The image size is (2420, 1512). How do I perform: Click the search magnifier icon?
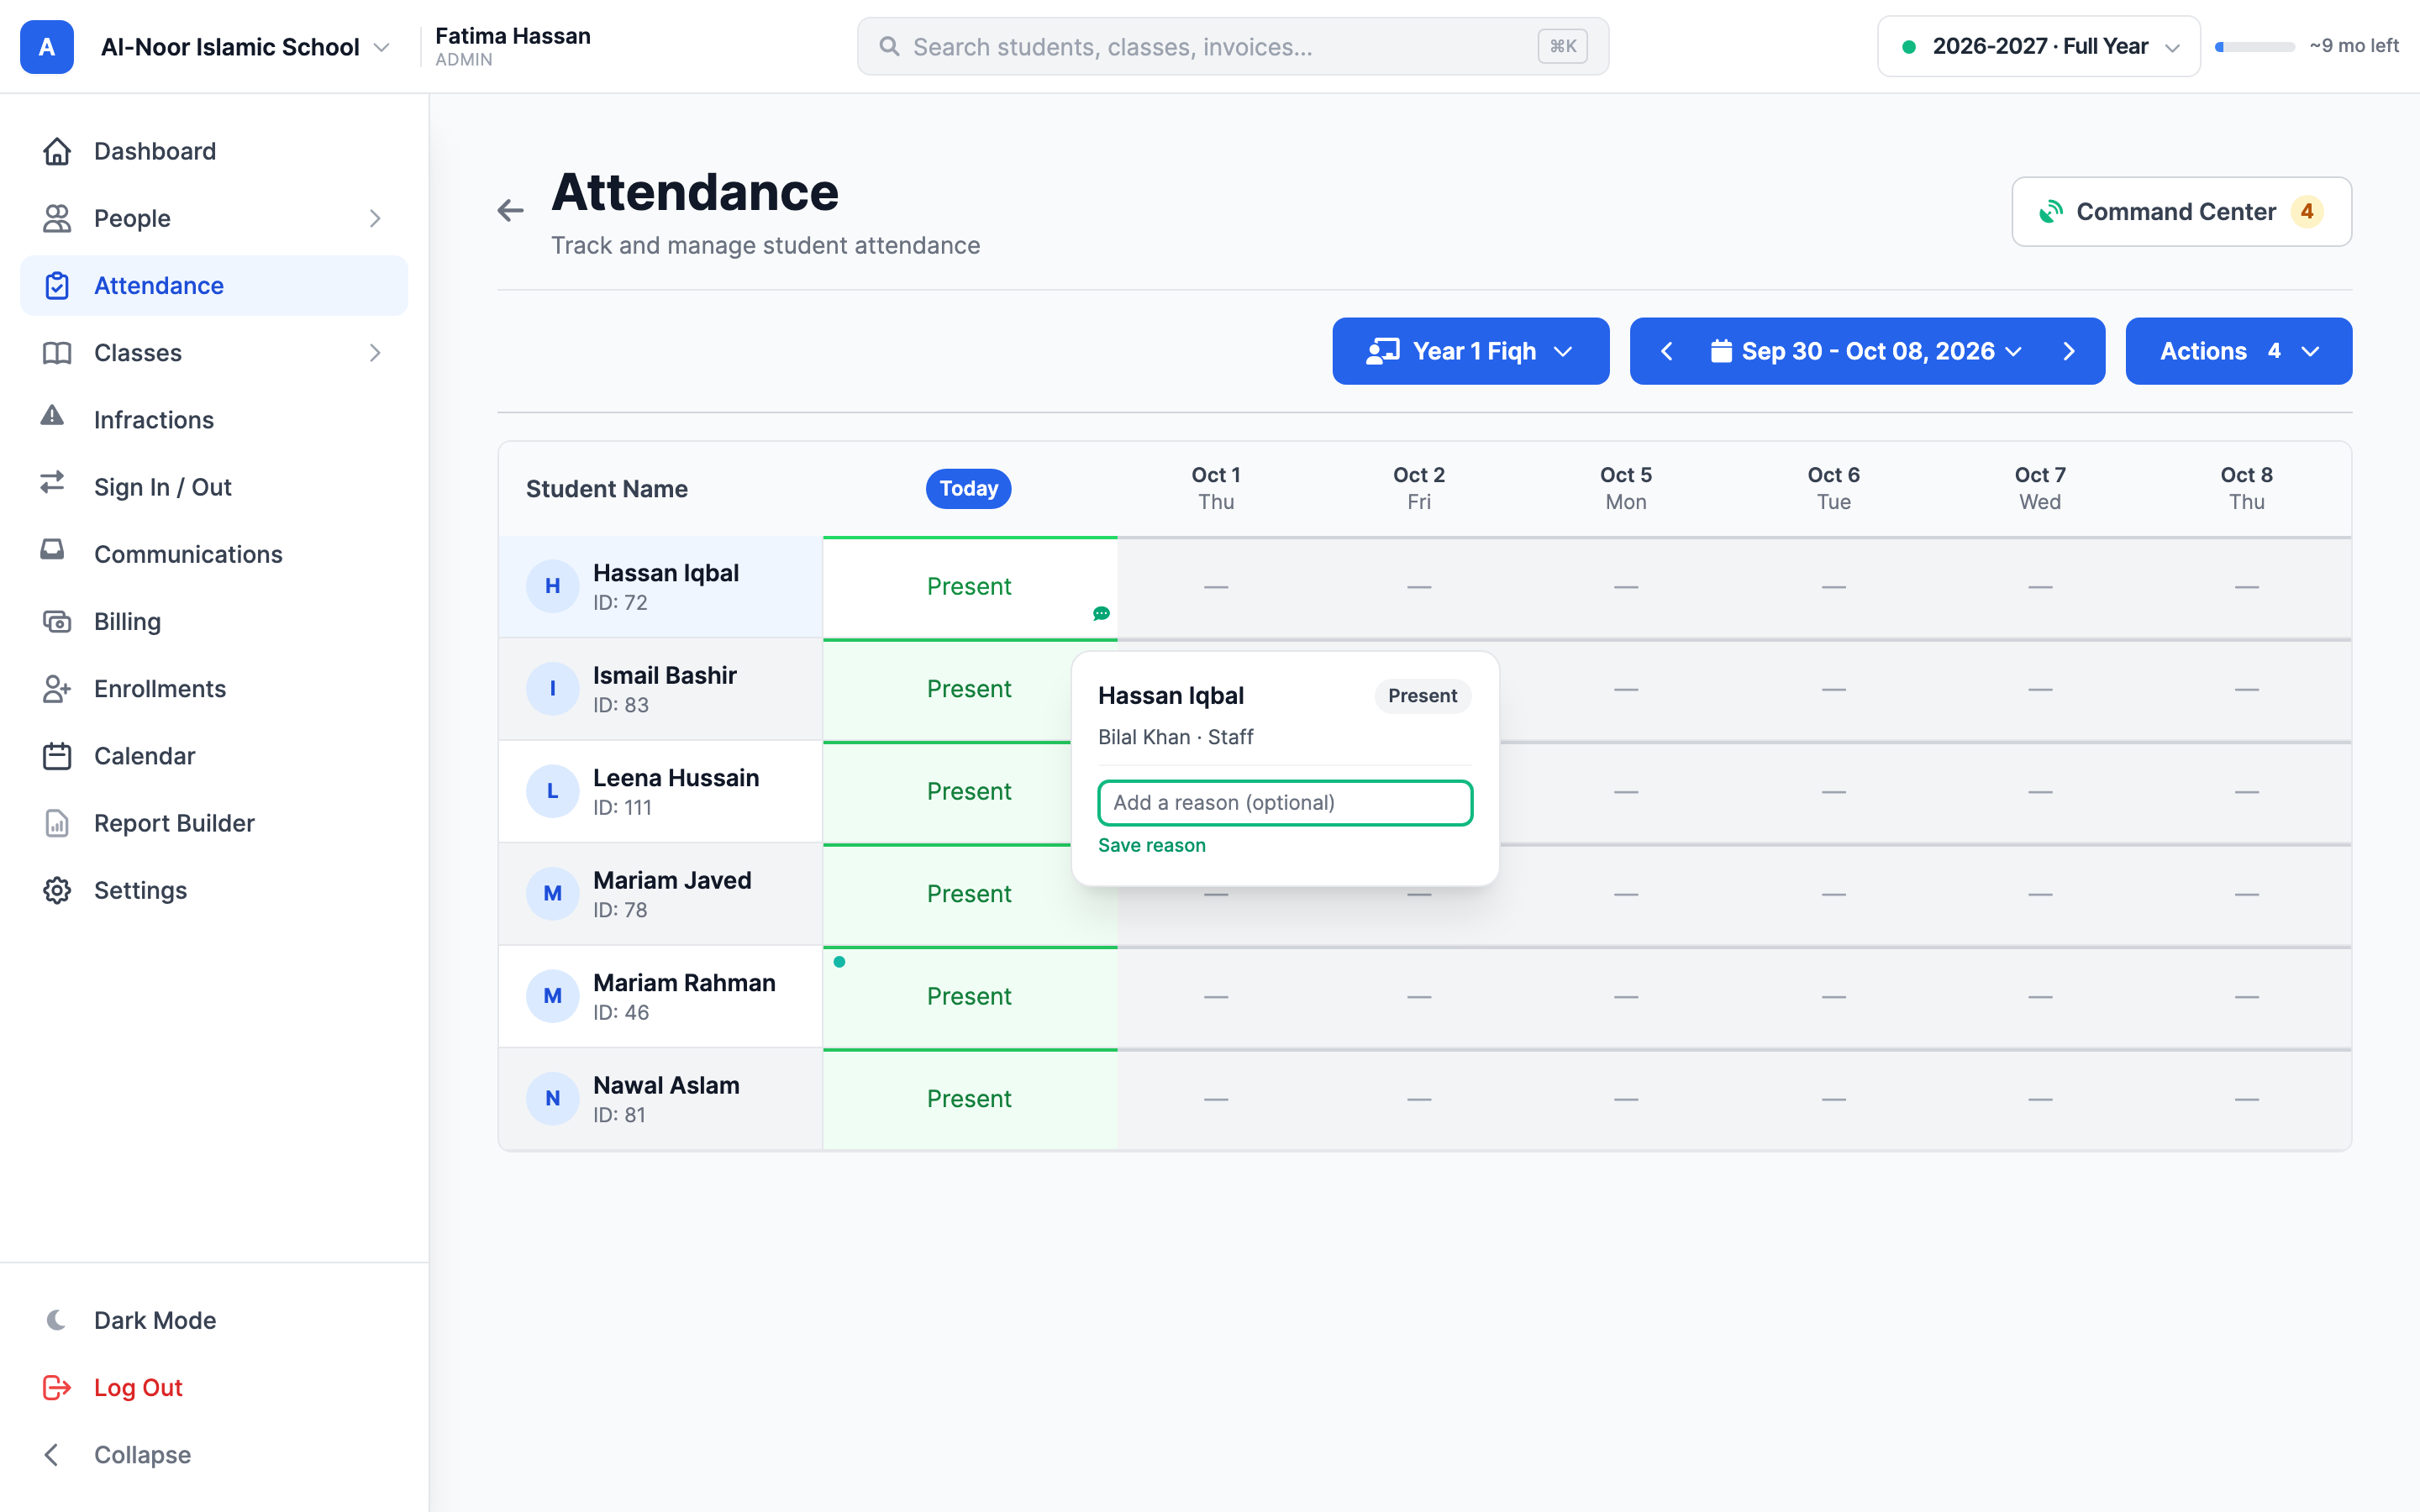tap(889, 46)
